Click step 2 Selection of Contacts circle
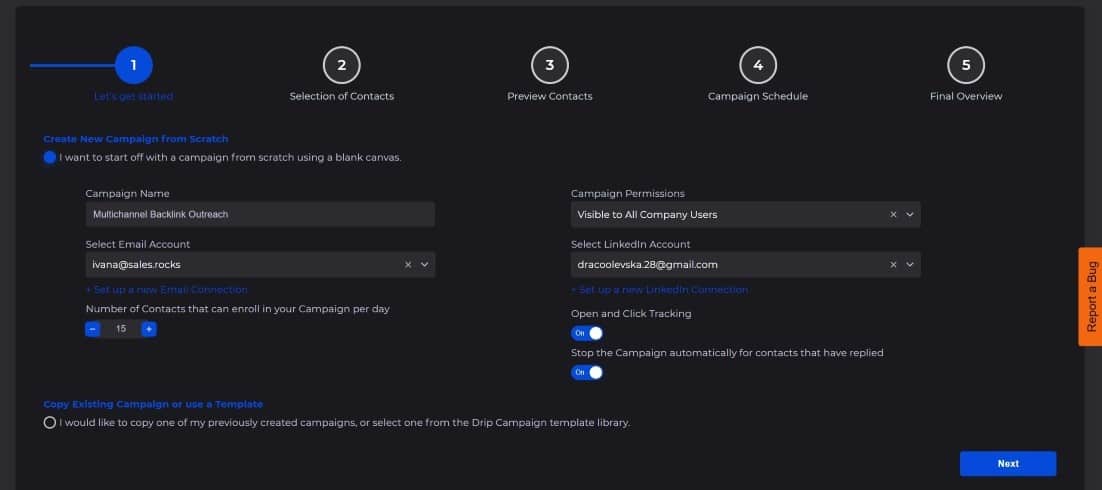This screenshot has height=490, width=1102. pyautogui.click(x=341, y=66)
